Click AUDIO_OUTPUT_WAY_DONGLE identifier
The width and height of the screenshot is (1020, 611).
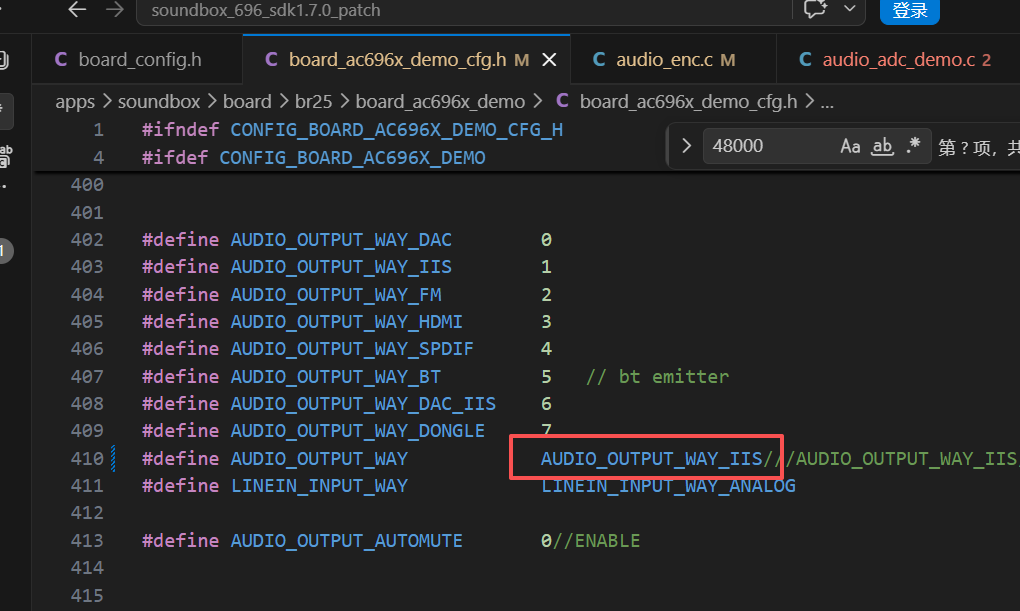358,431
